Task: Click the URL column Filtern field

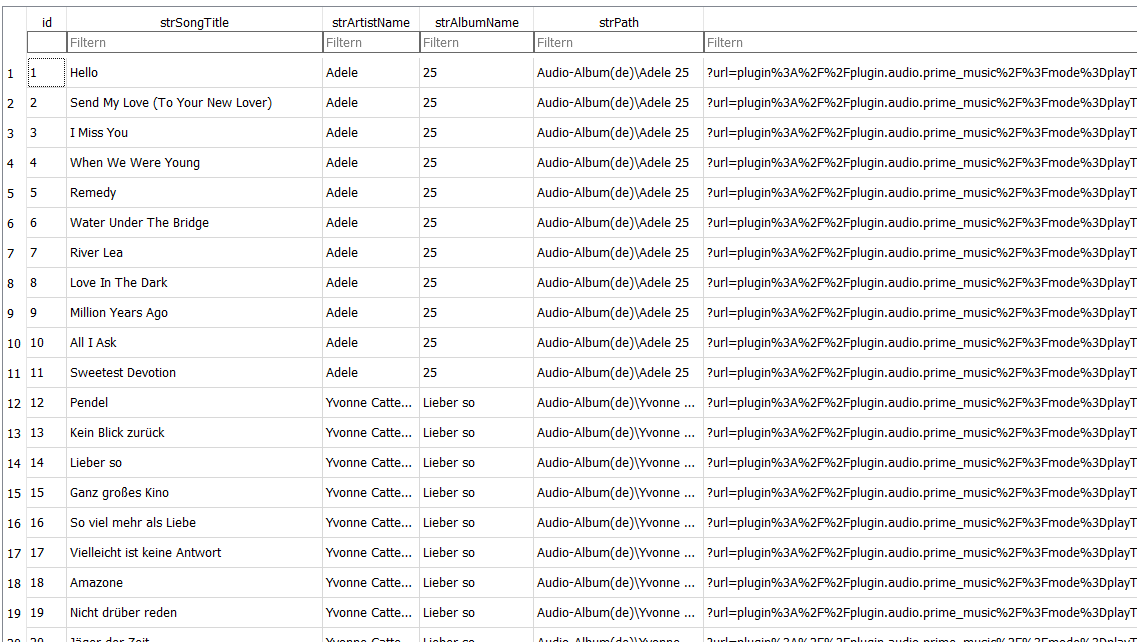Action: click(920, 43)
